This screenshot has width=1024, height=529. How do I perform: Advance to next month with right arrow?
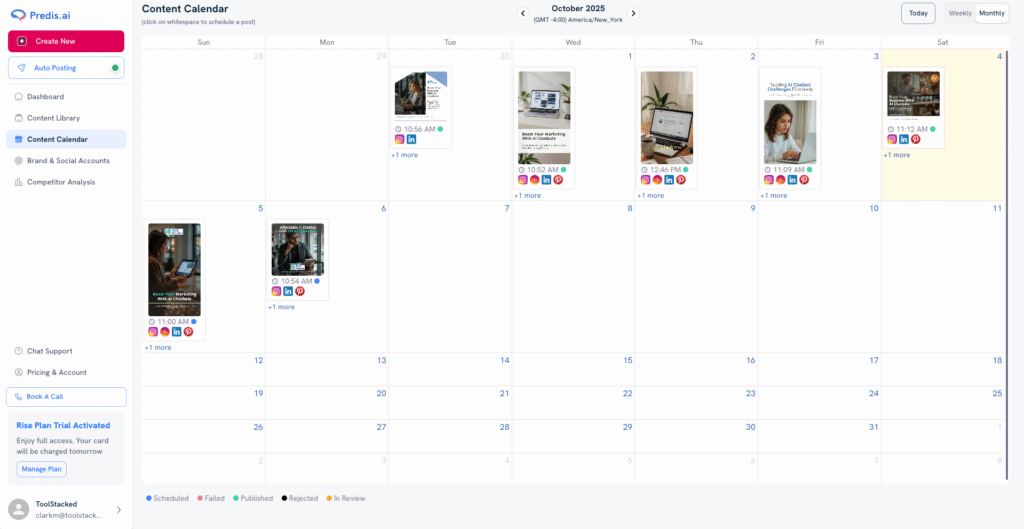pyautogui.click(x=633, y=13)
